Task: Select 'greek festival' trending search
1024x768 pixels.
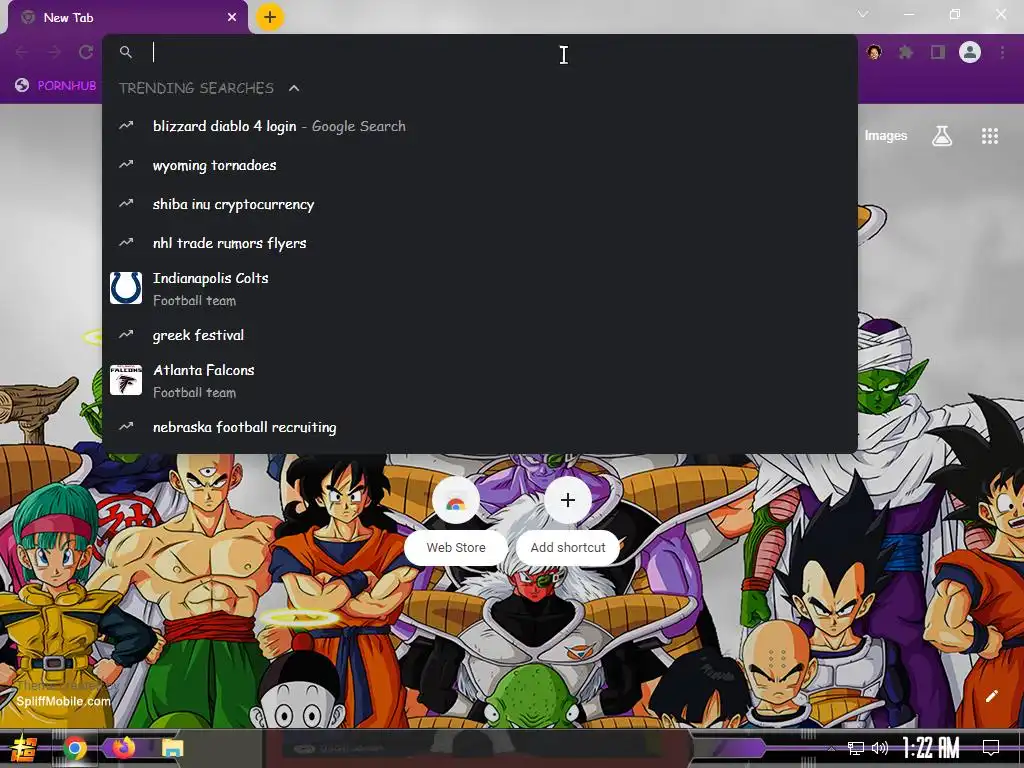Action: pos(479,335)
